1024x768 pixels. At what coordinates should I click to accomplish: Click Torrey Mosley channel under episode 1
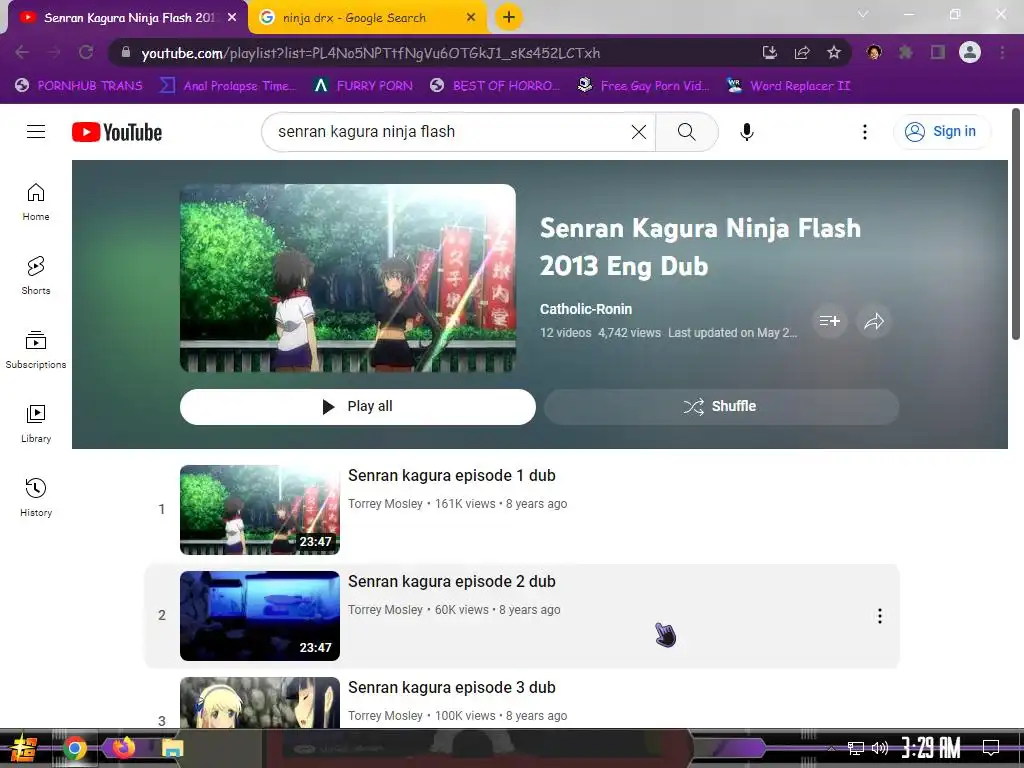point(385,504)
